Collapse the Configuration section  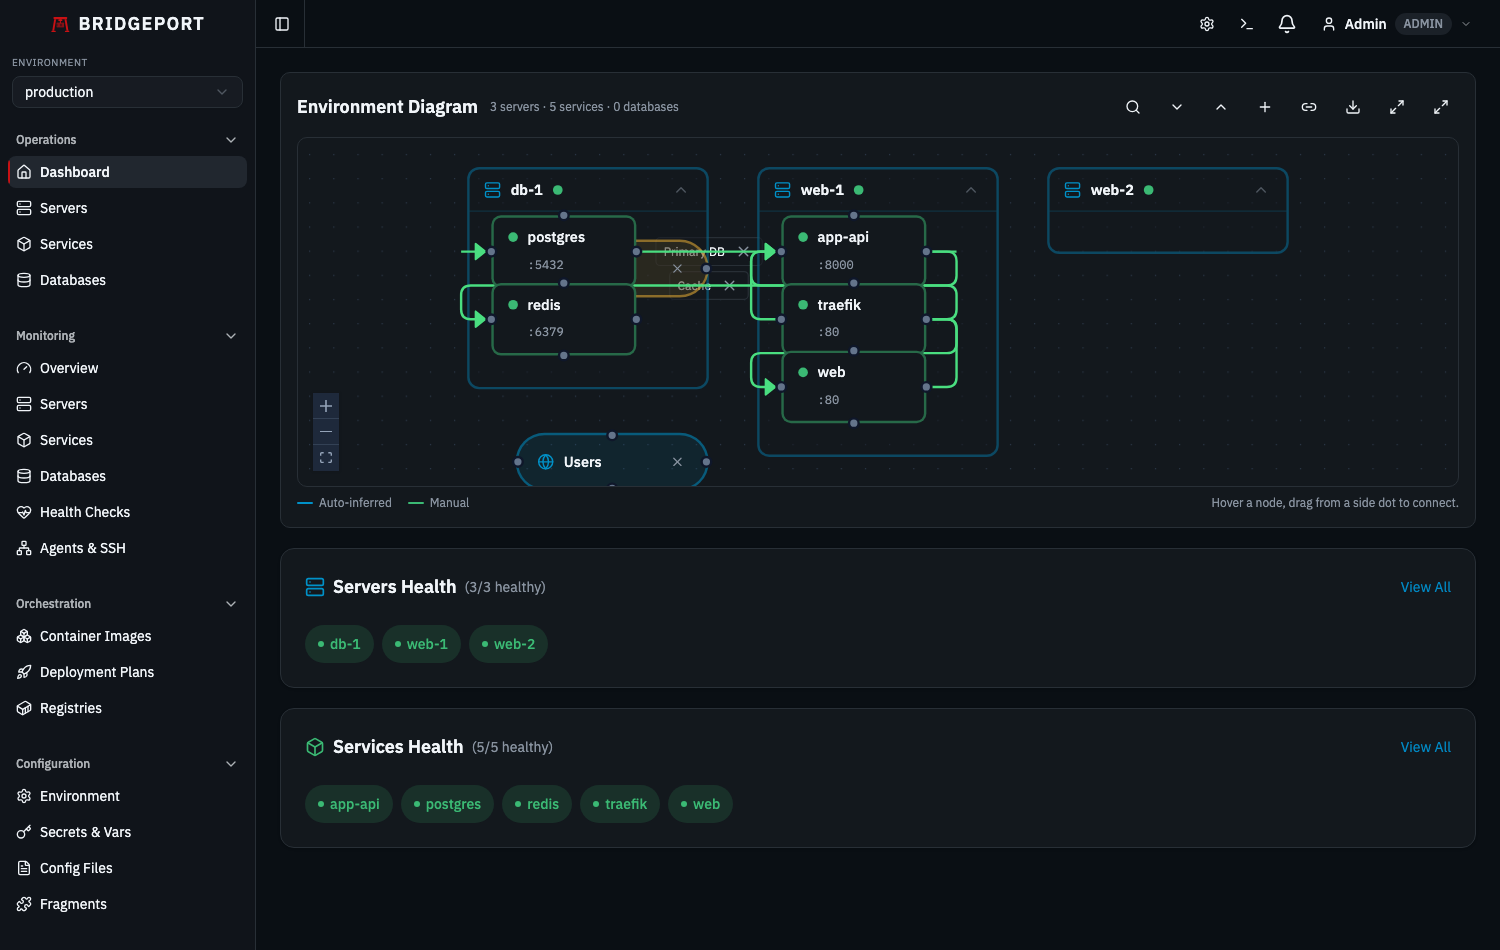click(231, 764)
